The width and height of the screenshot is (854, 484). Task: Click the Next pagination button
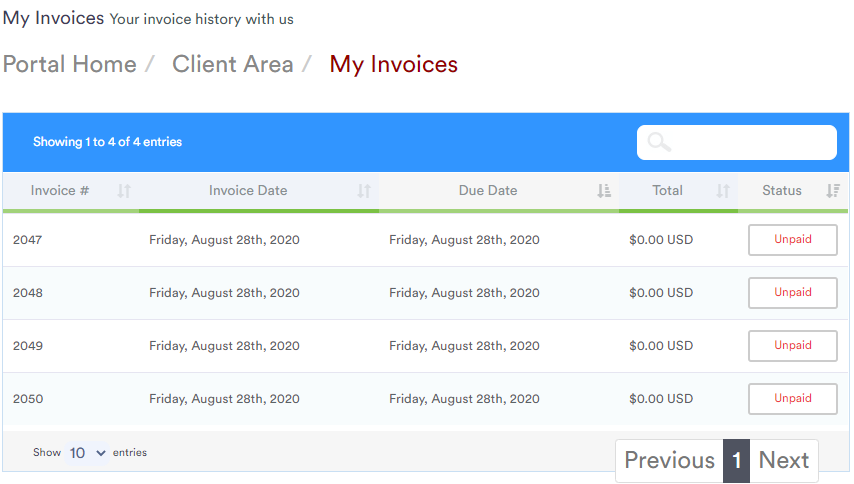[x=784, y=461]
